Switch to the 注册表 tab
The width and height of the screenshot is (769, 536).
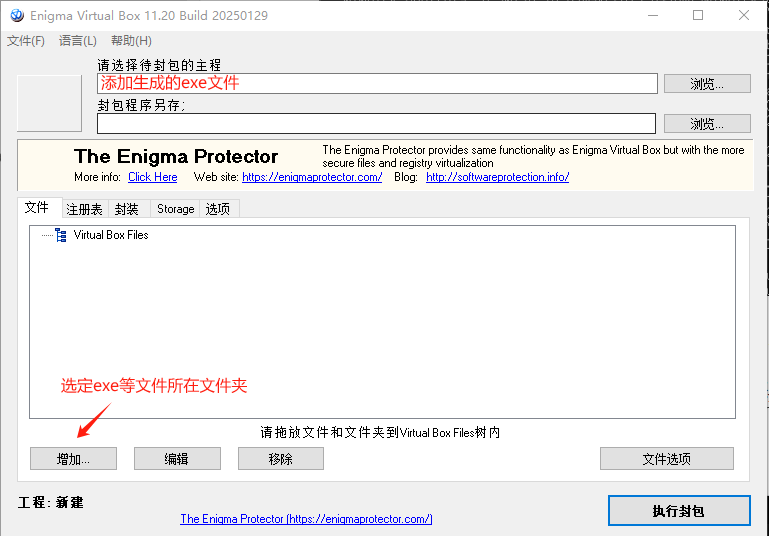[x=84, y=209]
